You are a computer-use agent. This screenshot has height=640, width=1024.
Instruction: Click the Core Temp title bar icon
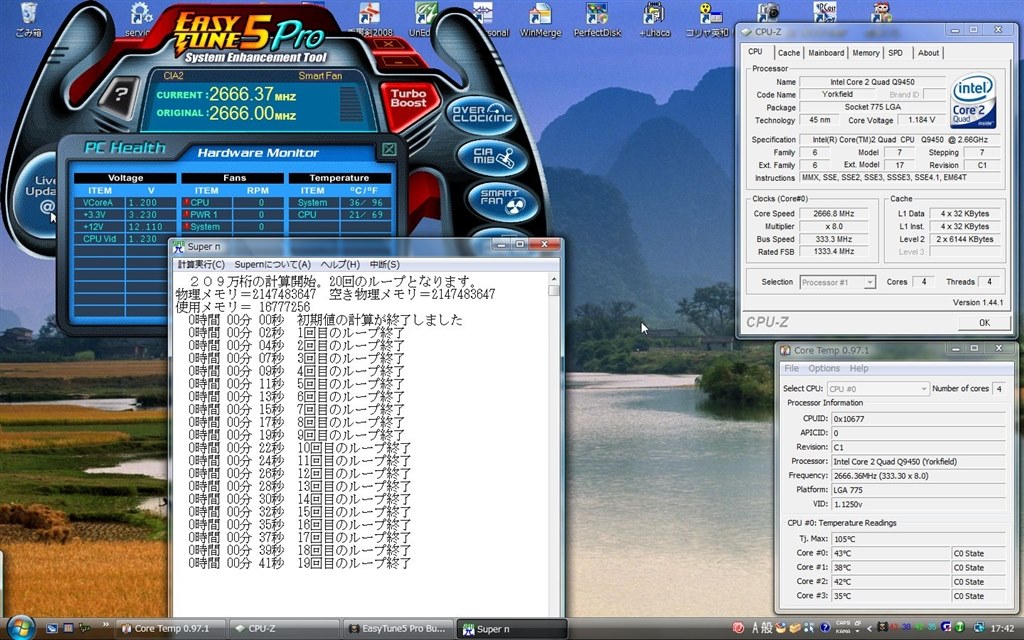click(785, 351)
